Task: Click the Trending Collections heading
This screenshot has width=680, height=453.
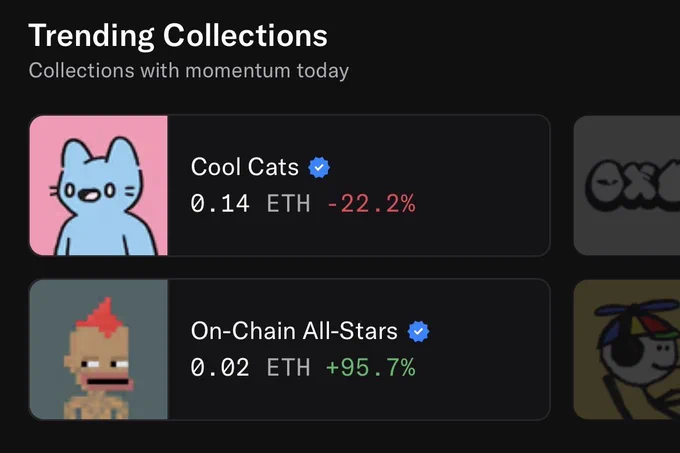Action: (178, 35)
